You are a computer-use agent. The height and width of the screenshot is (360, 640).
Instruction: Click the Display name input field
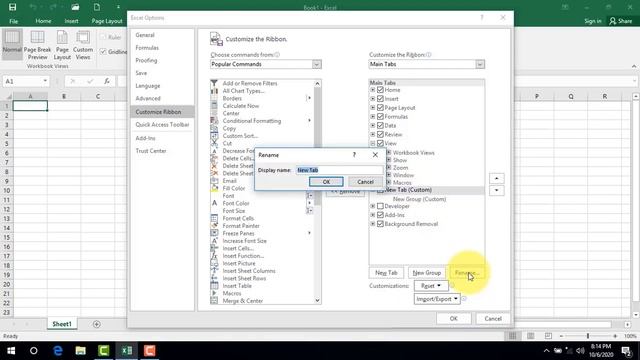pyautogui.click(x=339, y=170)
